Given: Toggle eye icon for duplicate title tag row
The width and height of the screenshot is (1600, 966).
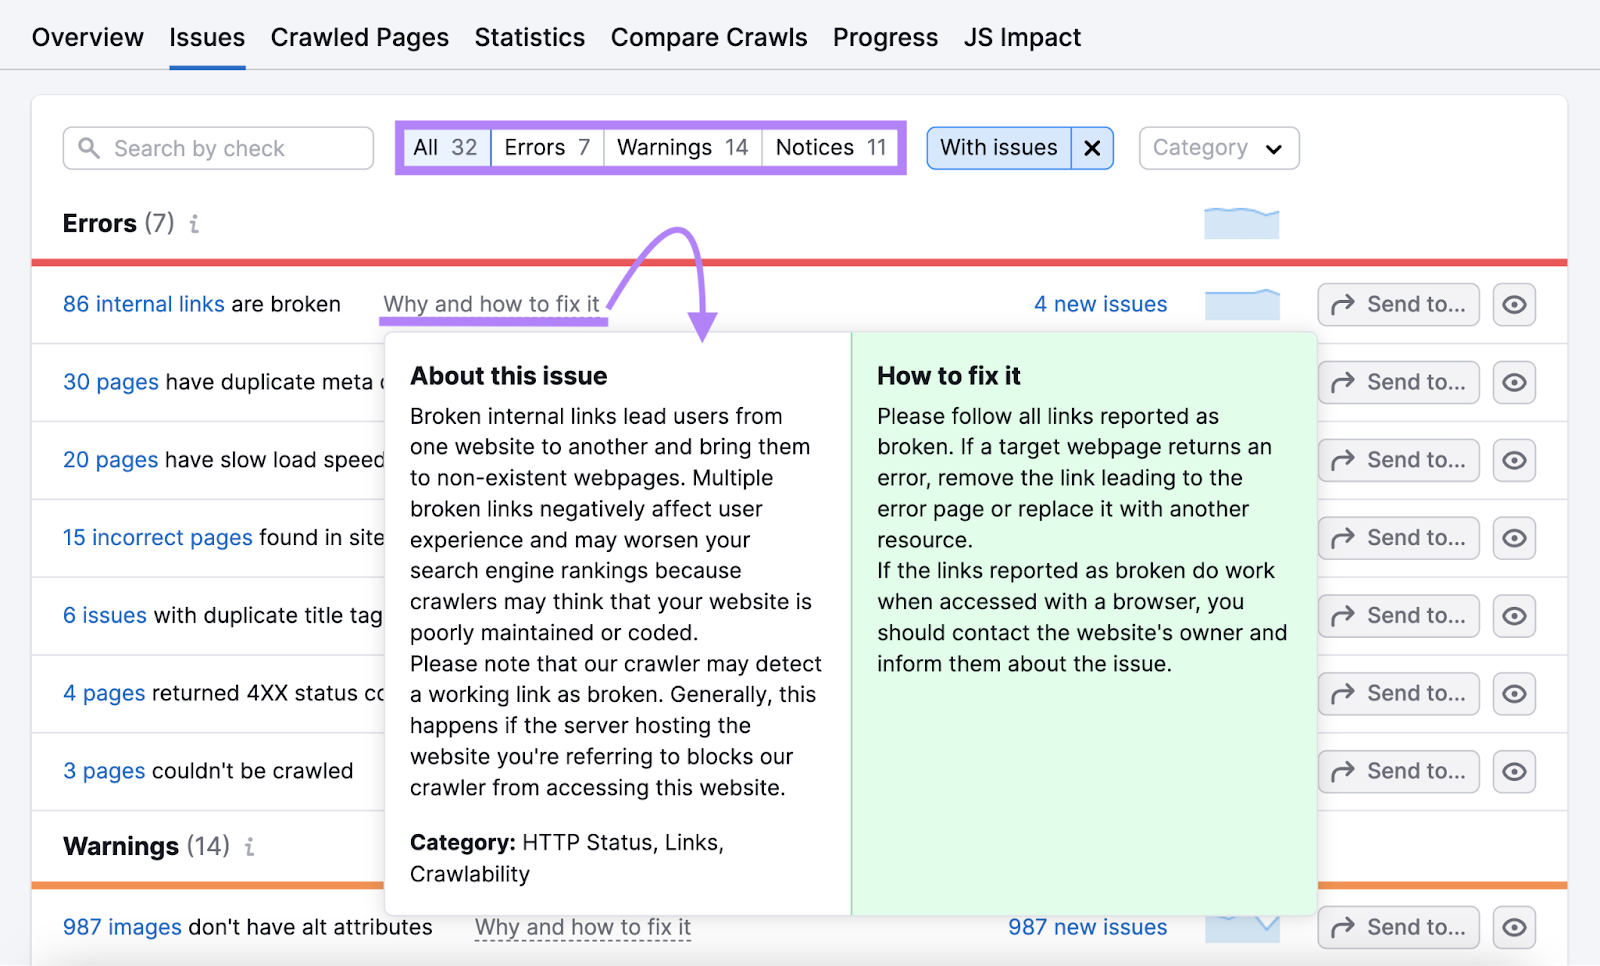Looking at the screenshot, I should point(1514,616).
